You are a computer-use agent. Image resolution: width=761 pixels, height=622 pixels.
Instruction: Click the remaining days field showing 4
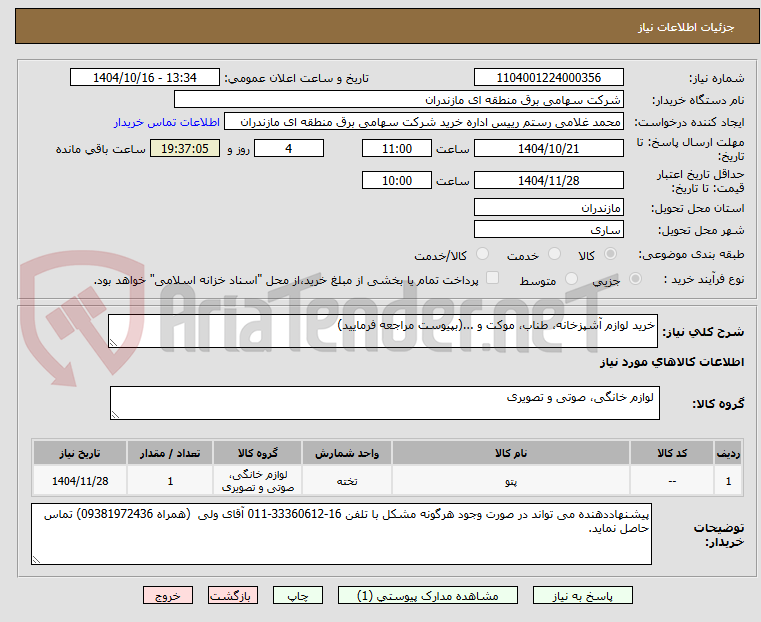289,148
